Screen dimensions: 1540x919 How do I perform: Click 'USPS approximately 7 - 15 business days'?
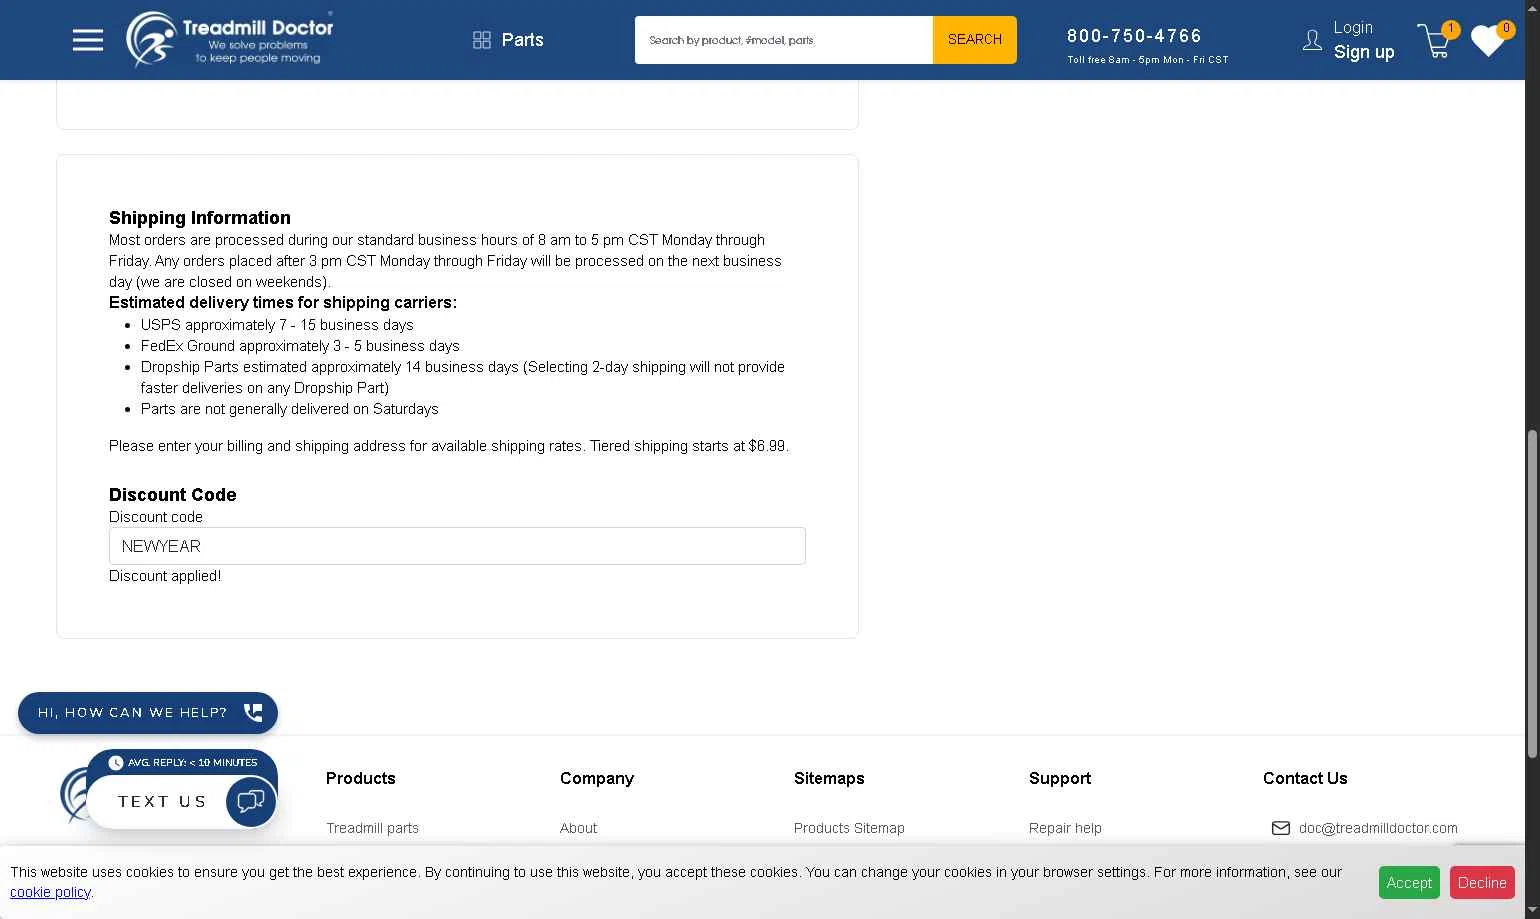(277, 325)
